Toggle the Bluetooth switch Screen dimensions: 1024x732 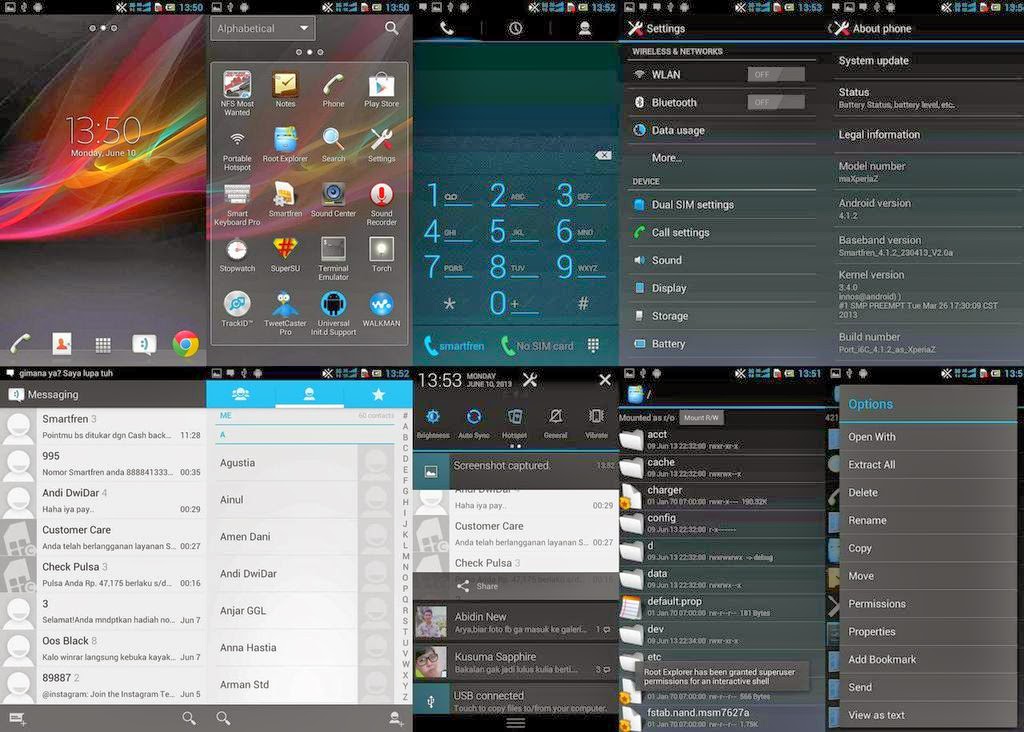pyautogui.click(x=775, y=102)
